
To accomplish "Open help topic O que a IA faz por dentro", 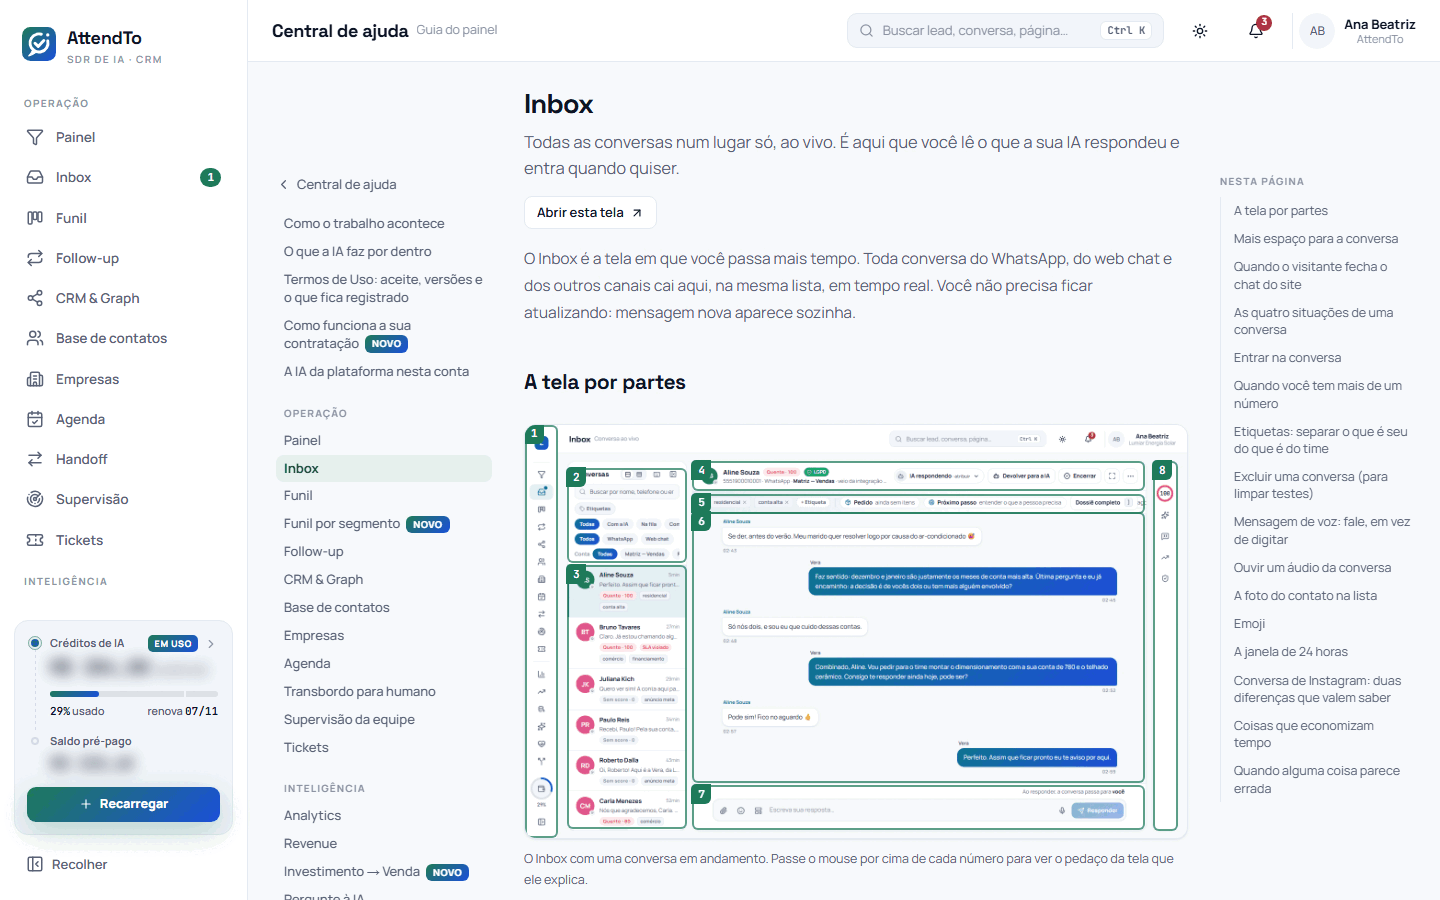I will tap(358, 251).
